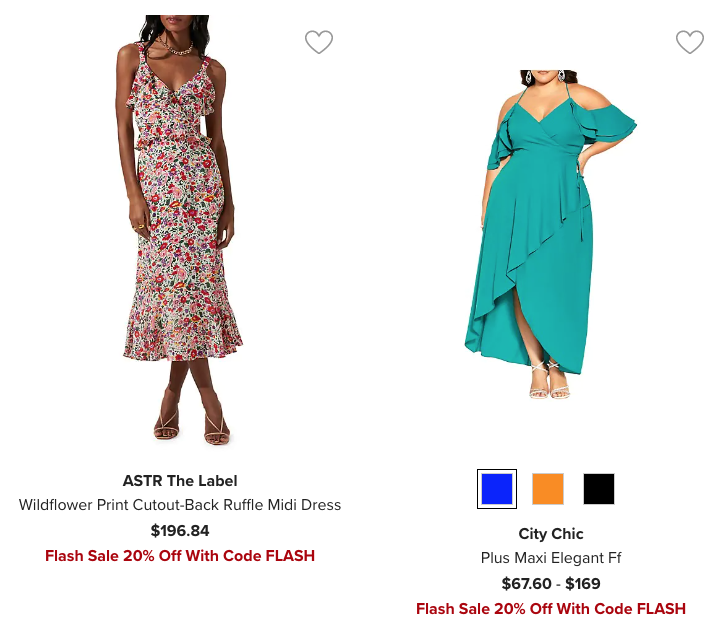Switch the City Chic dress color to orange
The width and height of the screenshot is (718, 626).
coord(548,489)
